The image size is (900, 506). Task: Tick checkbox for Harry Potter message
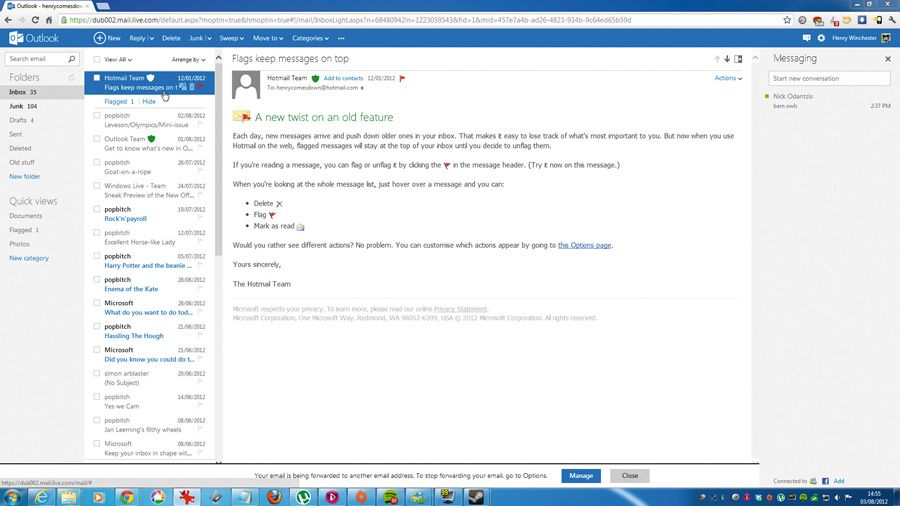click(x=96, y=256)
